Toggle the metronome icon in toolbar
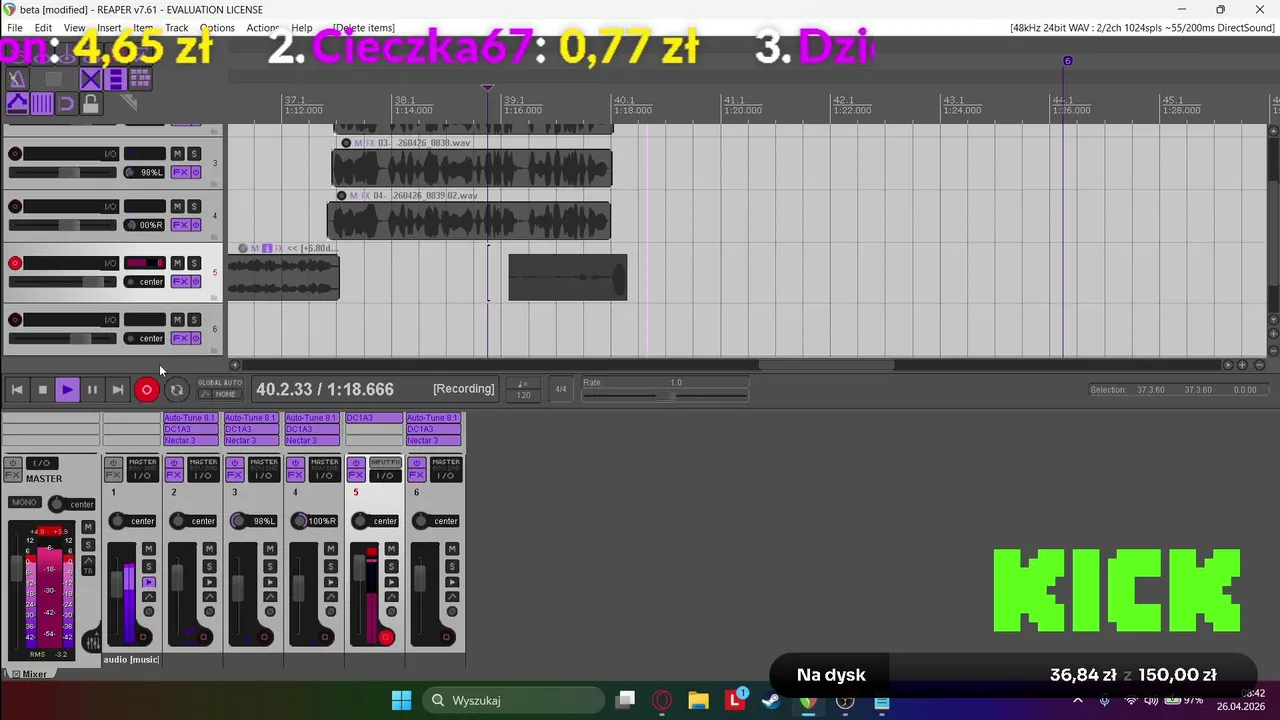The image size is (1280, 720). click(16, 79)
